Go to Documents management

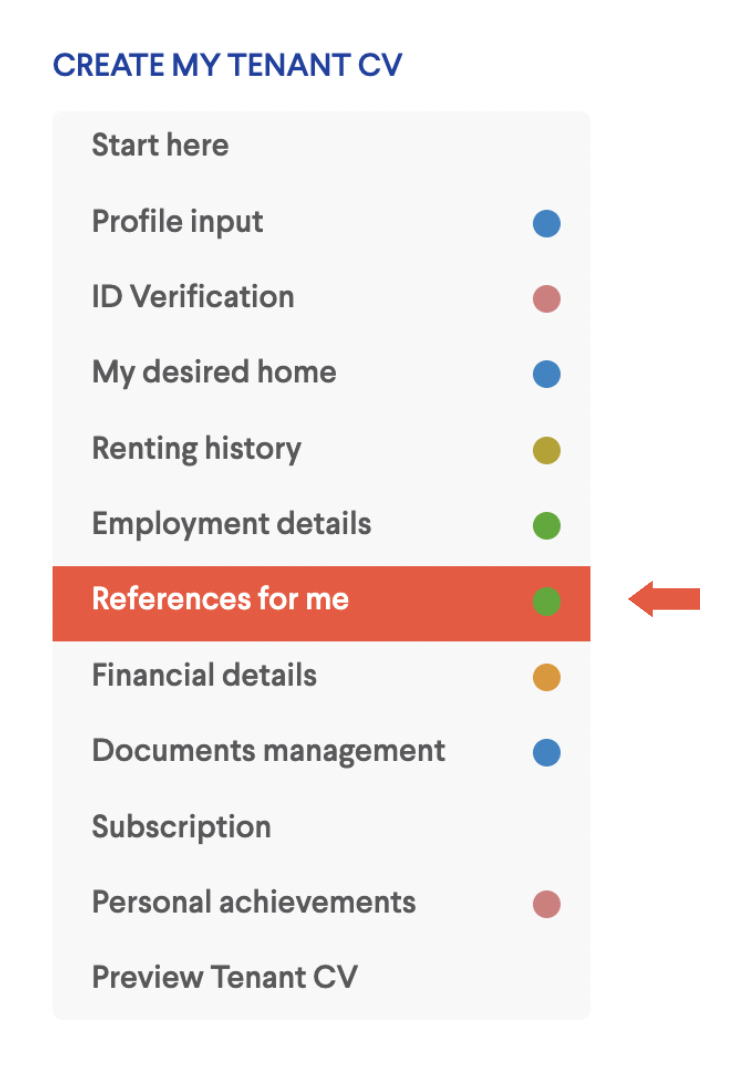[x=321, y=751]
